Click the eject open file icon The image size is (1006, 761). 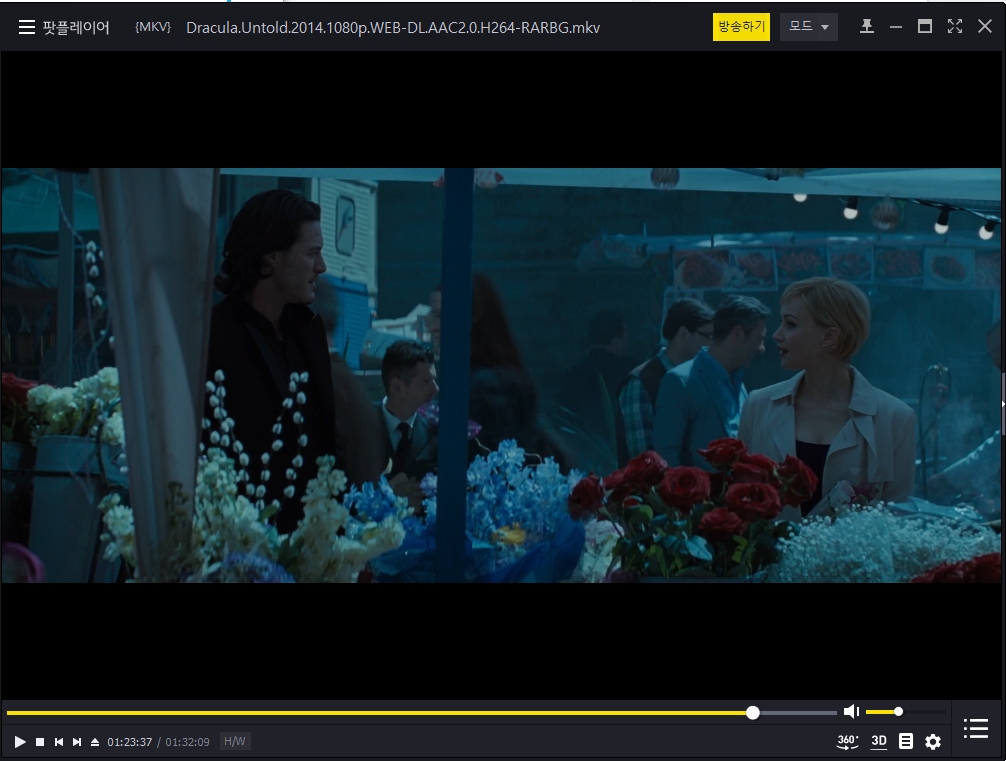click(95, 742)
